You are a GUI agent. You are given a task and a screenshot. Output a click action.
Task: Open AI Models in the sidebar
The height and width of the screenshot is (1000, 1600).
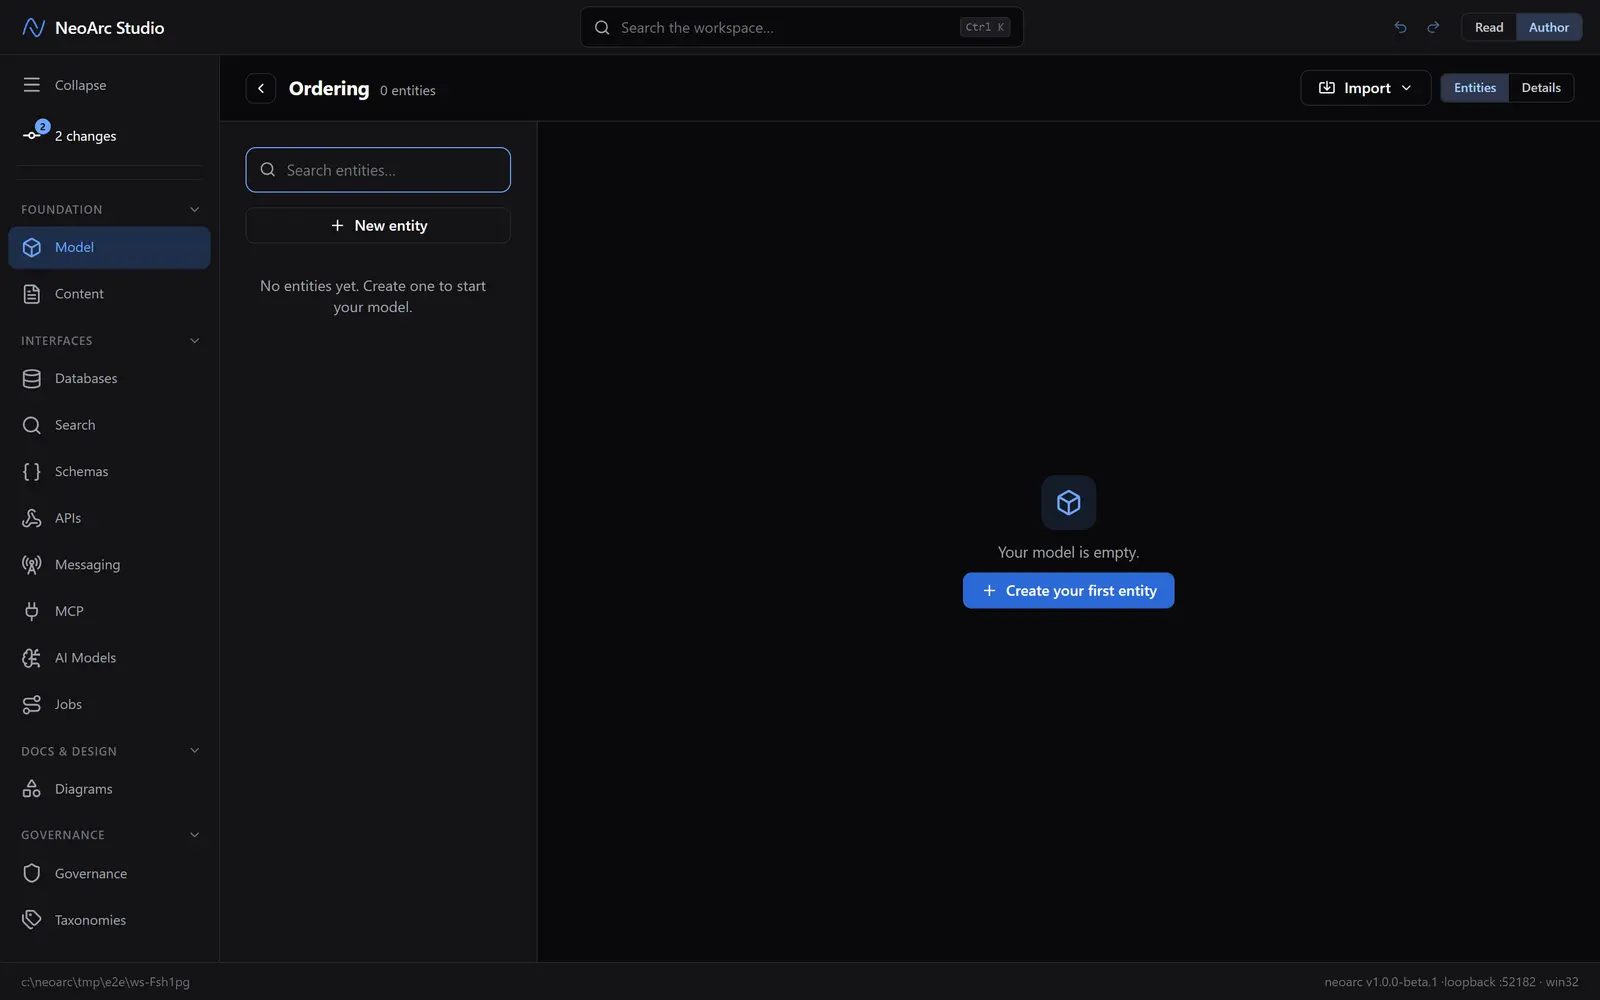click(109, 658)
